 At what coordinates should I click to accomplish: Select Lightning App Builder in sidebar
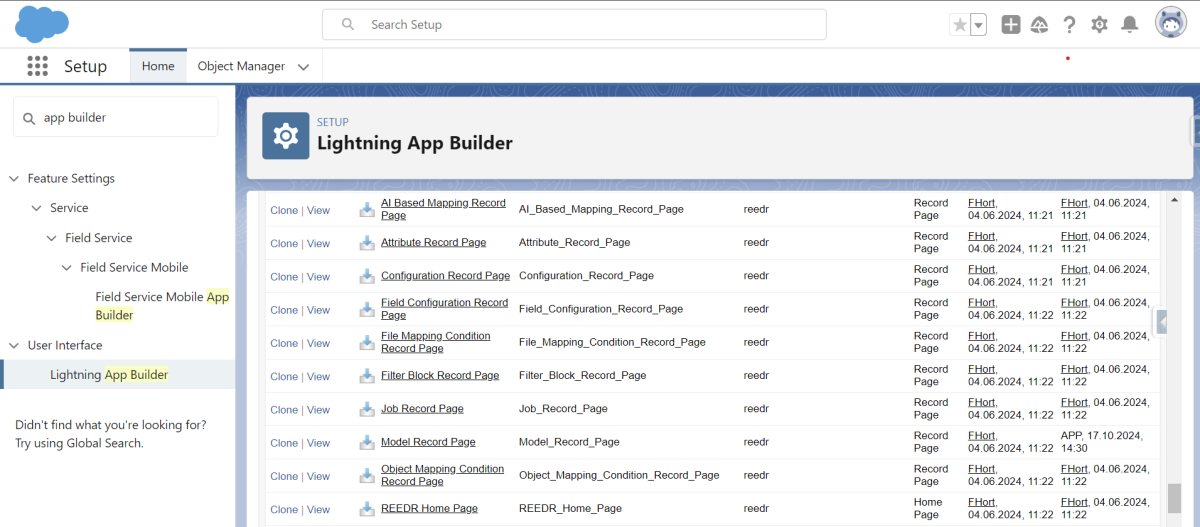coord(109,375)
